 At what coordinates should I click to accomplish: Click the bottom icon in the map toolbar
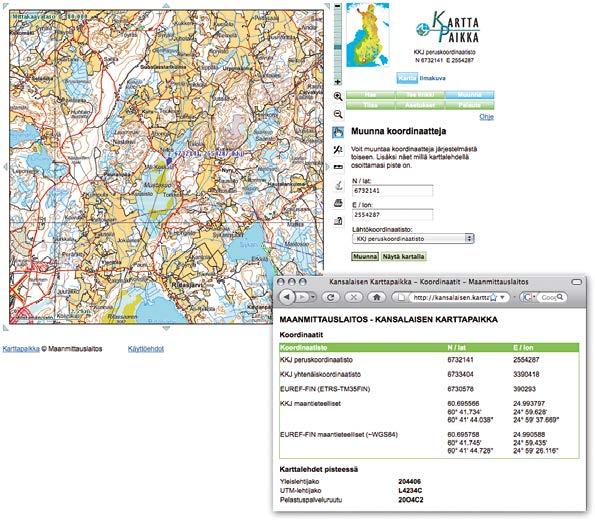[x=338, y=221]
